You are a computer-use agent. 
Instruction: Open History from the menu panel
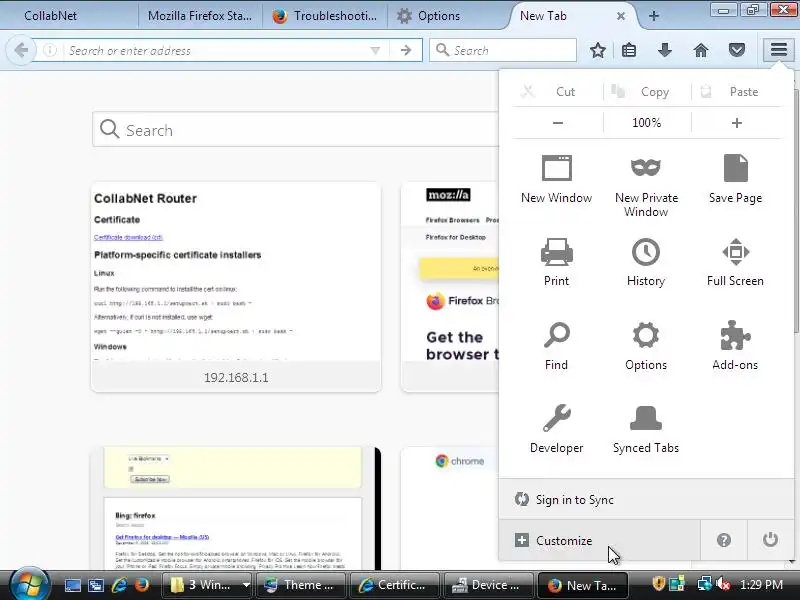tap(646, 262)
